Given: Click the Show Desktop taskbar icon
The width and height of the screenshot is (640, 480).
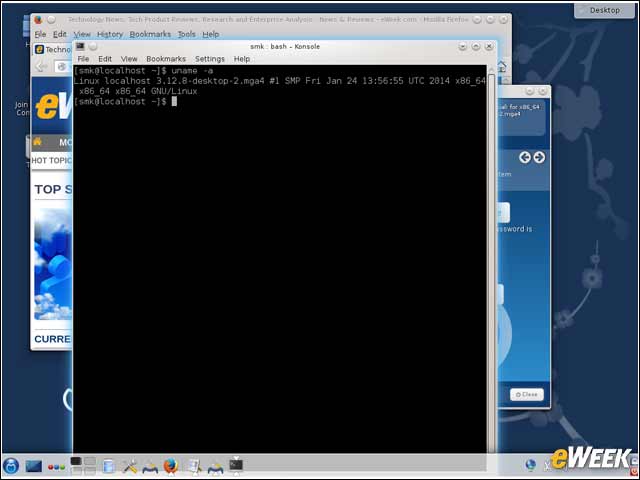Looking at the screenshot, I should (x=33, y=466).
